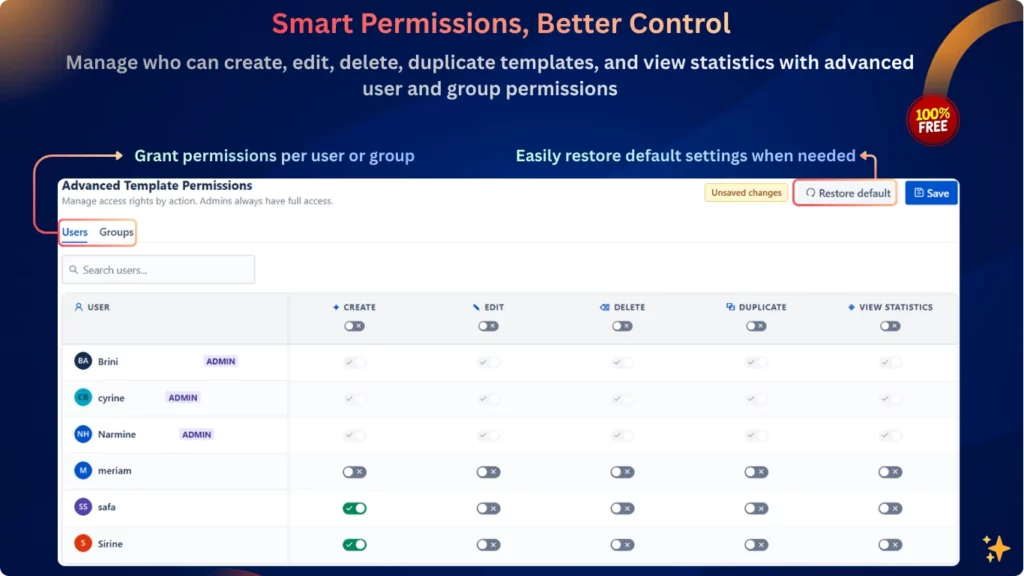
Task: Enable Edit permission for meriam
Action: (x=488, y=472)
